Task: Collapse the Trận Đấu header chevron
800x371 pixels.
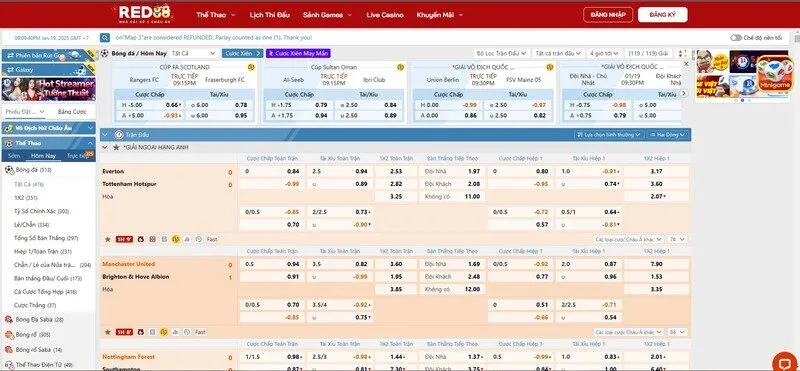Action: (x=105, y=135)
